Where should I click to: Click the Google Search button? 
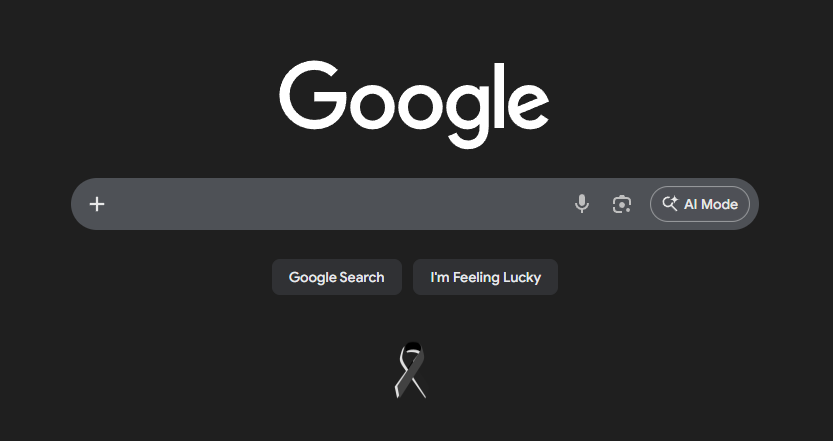[x=337, y=277]
